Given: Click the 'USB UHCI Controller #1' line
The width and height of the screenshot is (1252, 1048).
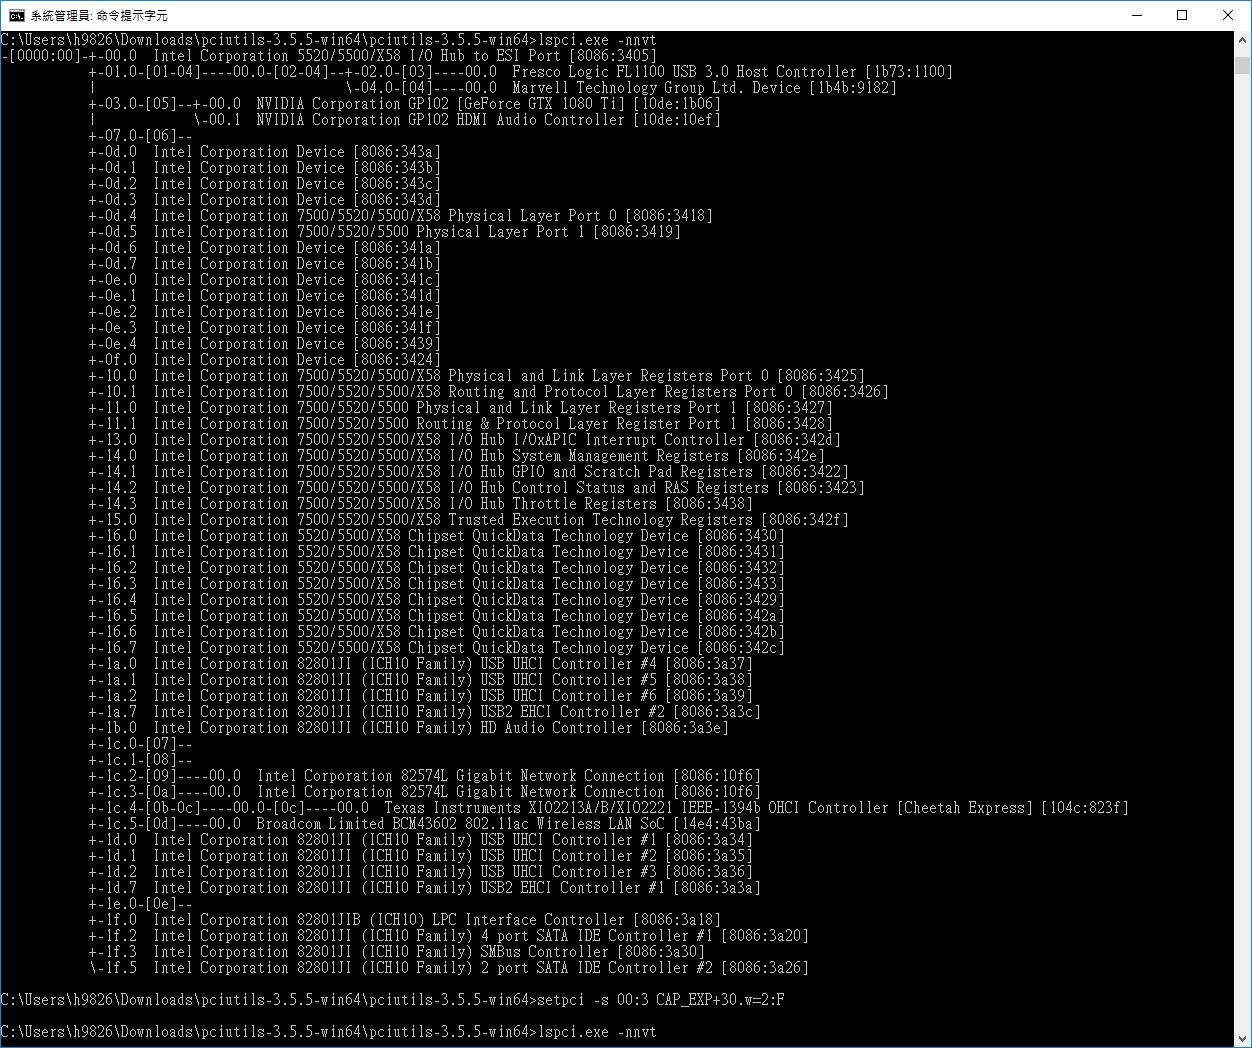Looking at the screenshot, I should [420, 840].
